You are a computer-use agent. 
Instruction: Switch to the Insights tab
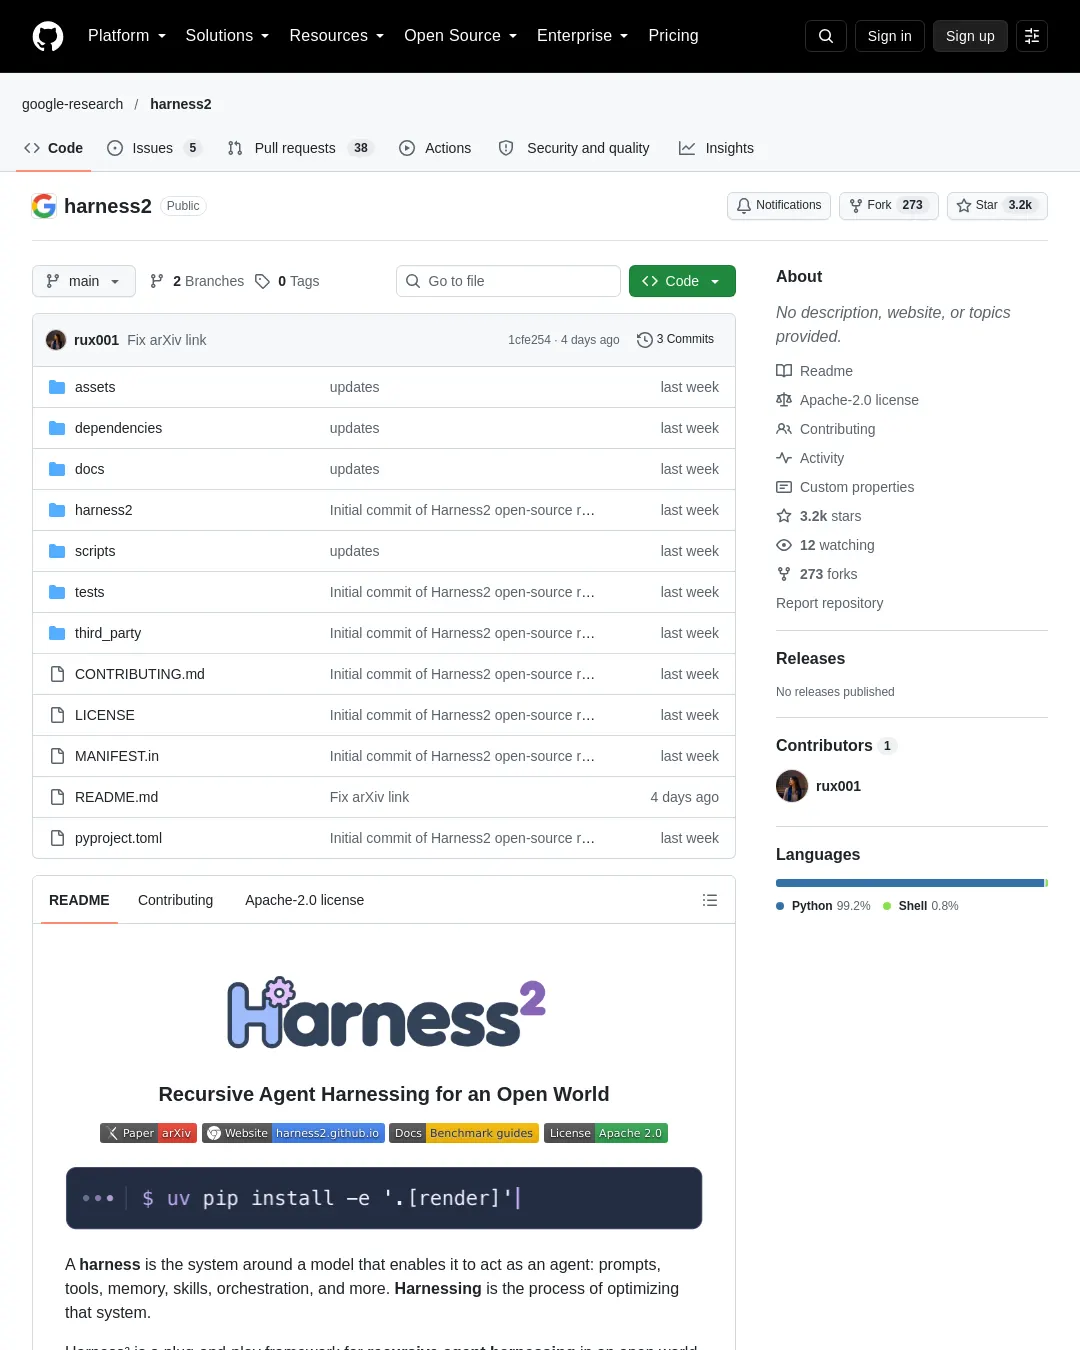click(716, 148)
